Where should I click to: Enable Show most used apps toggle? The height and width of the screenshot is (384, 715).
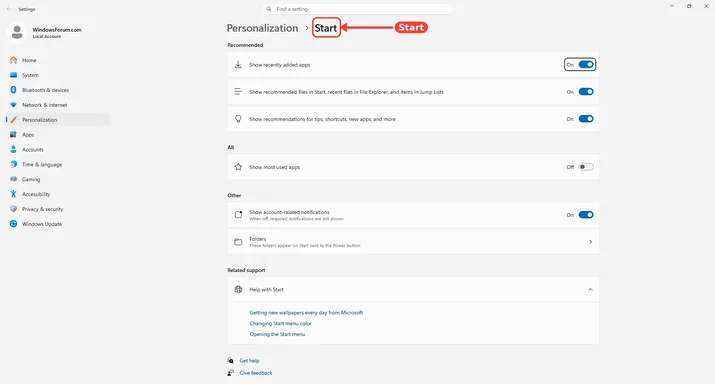pos(586,167)
